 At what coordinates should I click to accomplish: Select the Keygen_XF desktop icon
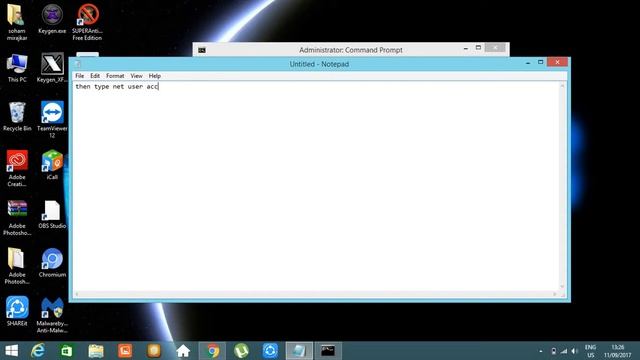pos(52,67)
